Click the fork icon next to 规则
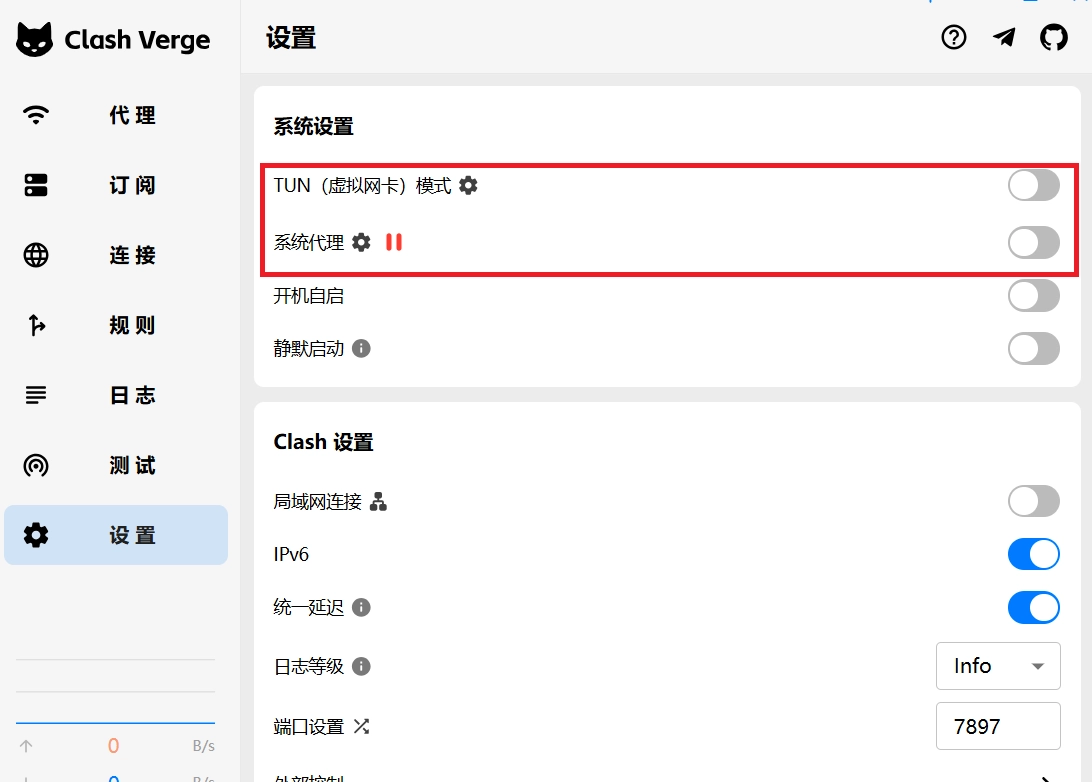 click(x=36, y=325)
